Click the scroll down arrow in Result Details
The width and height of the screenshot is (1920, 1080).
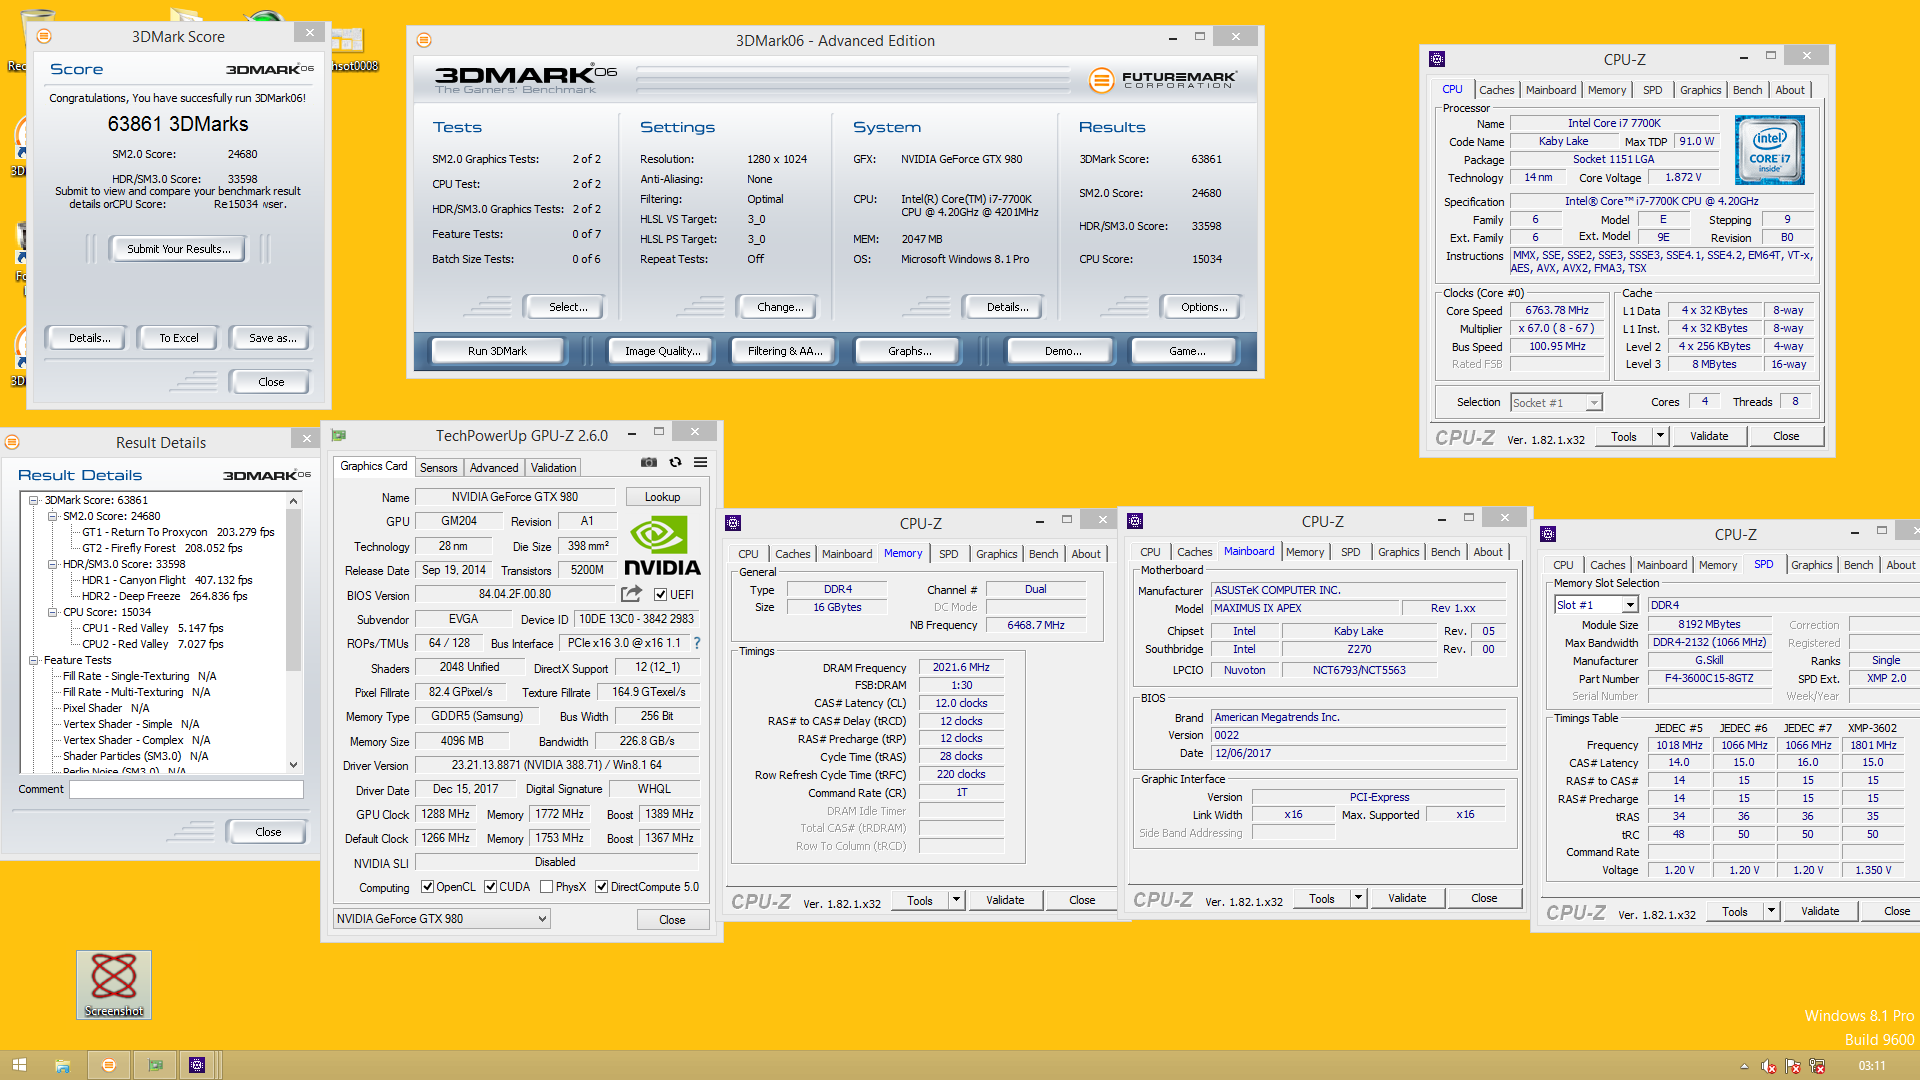(293, 765)
